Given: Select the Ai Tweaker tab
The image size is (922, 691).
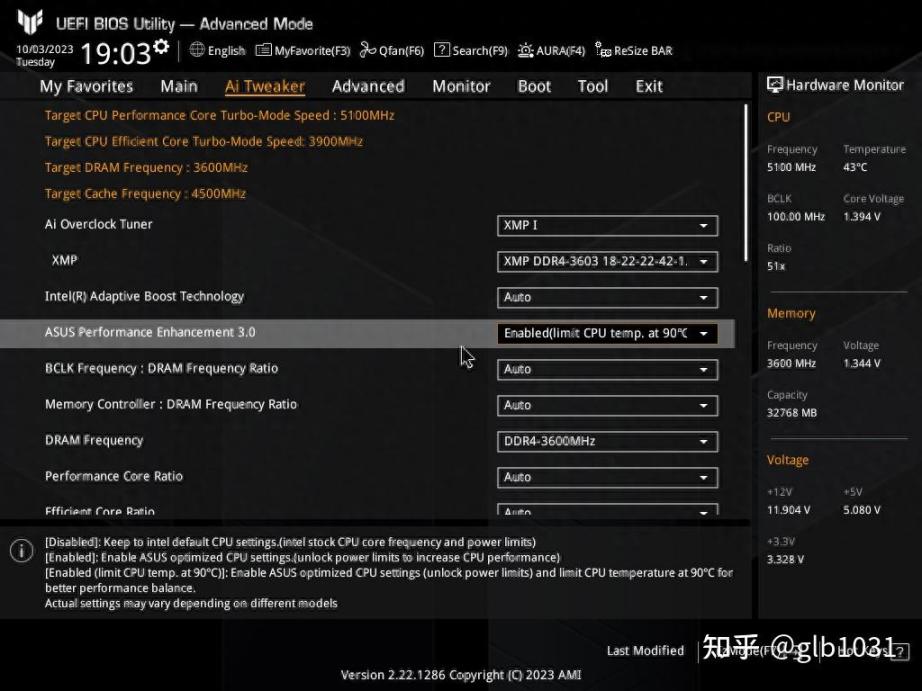Looking at the screenshot, I should 265,86.
